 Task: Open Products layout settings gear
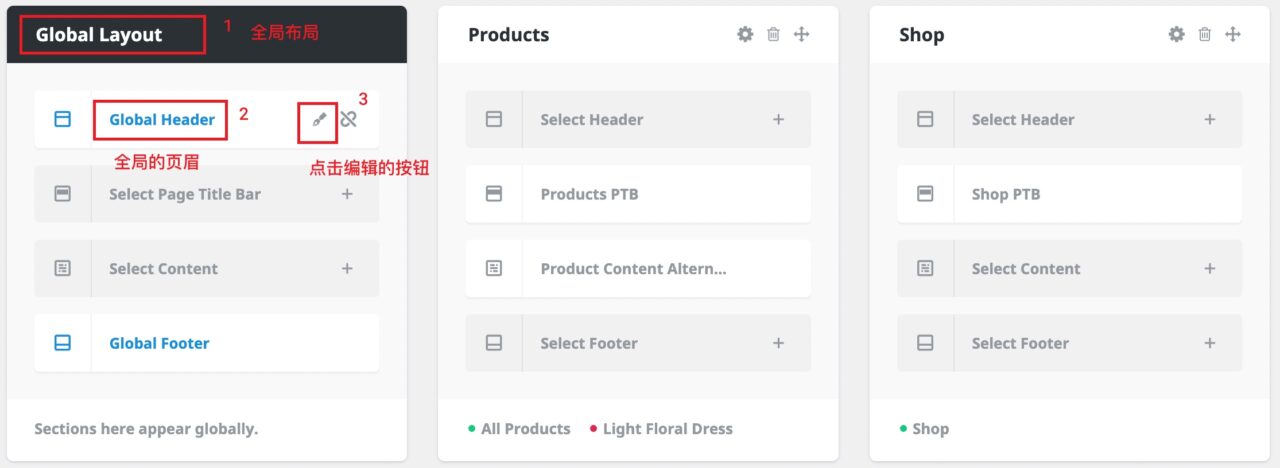[x=745, y=34]
